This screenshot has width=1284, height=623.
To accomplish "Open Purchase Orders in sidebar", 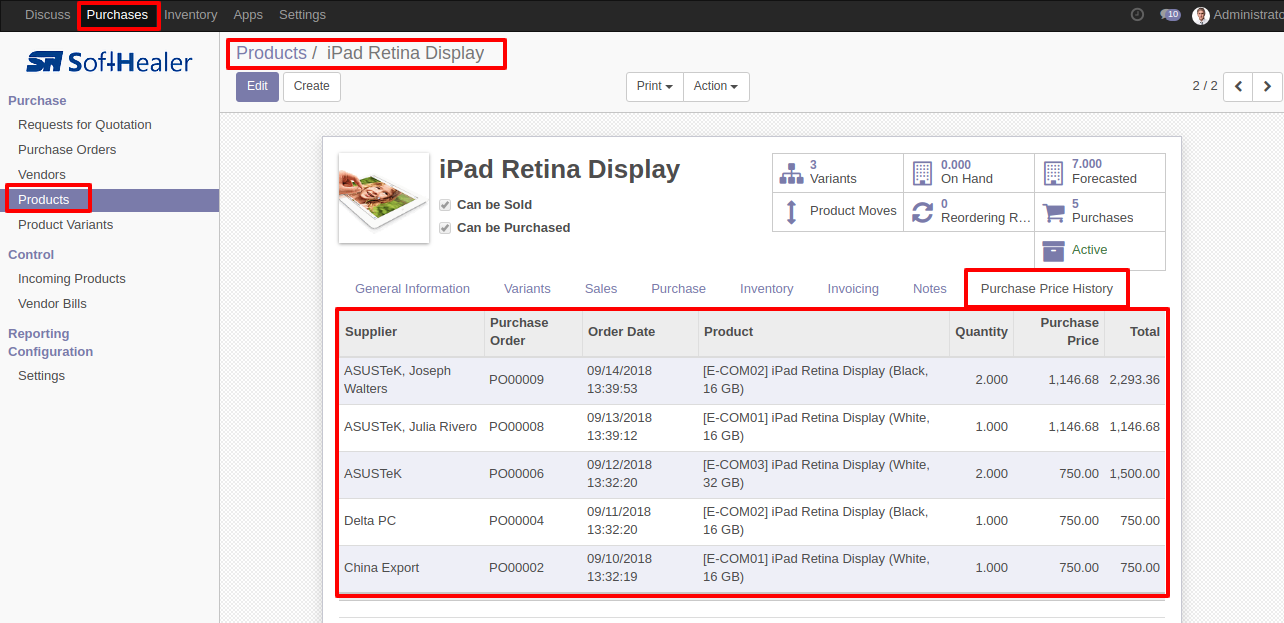I will [x=67, y=150].
